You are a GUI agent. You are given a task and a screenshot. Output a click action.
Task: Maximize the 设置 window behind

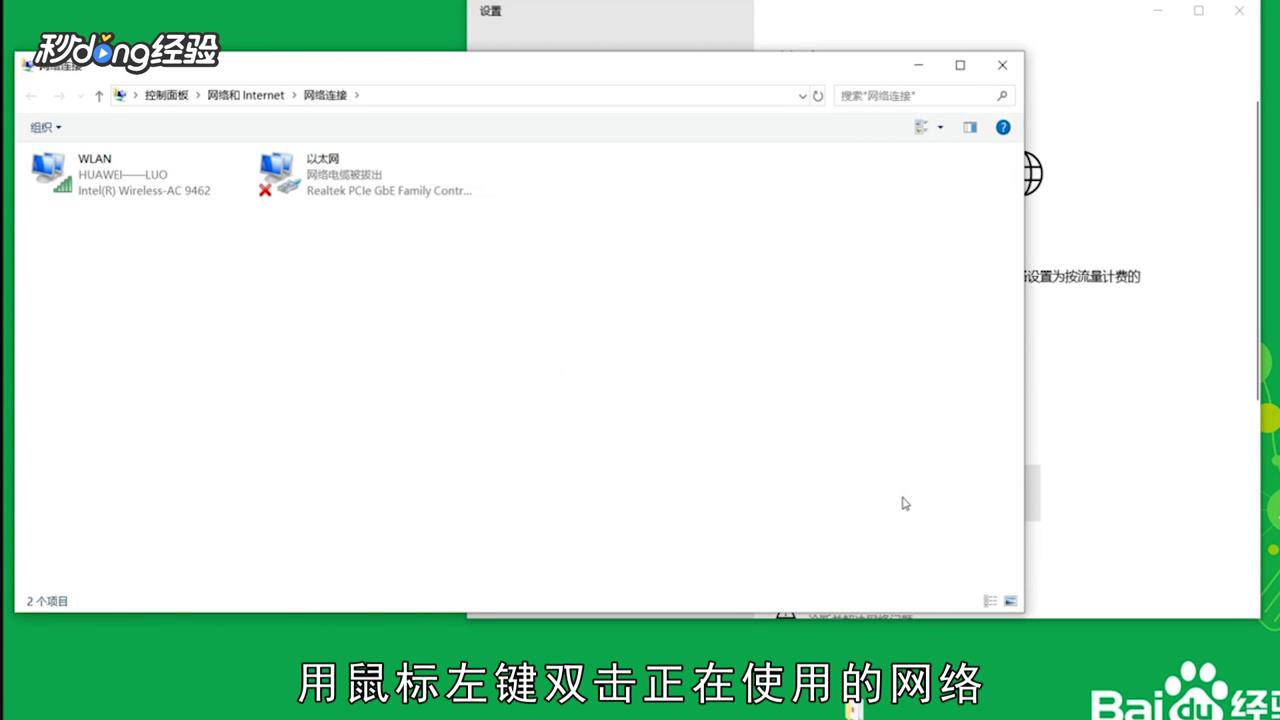[1198, 11]
